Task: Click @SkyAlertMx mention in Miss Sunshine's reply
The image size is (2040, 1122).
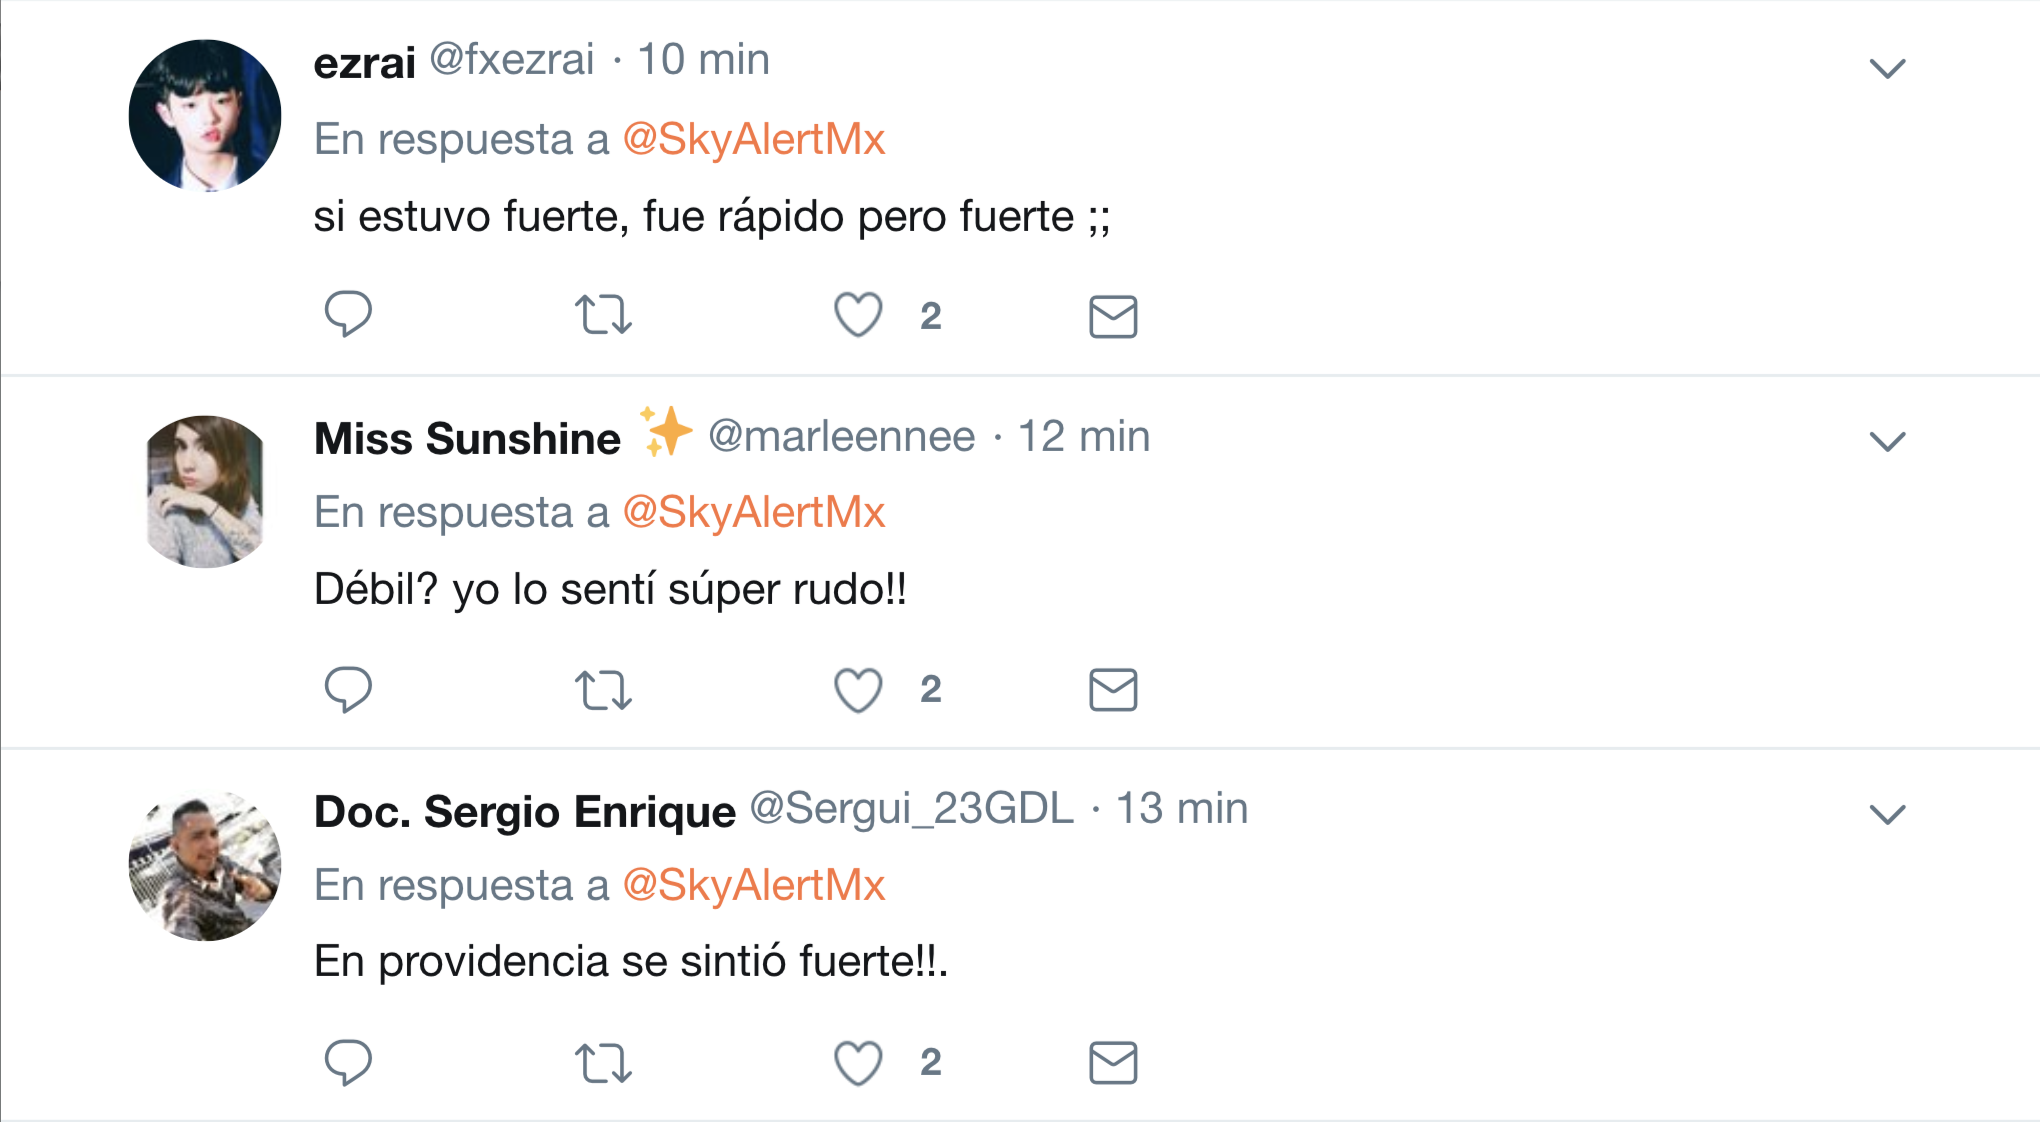Action: 753,512
